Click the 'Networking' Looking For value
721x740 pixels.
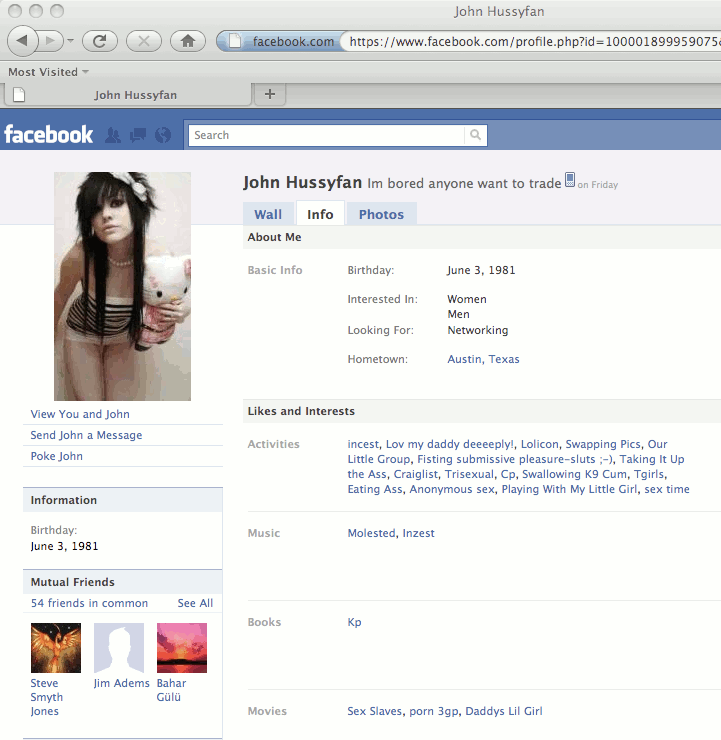pos(478,330)
